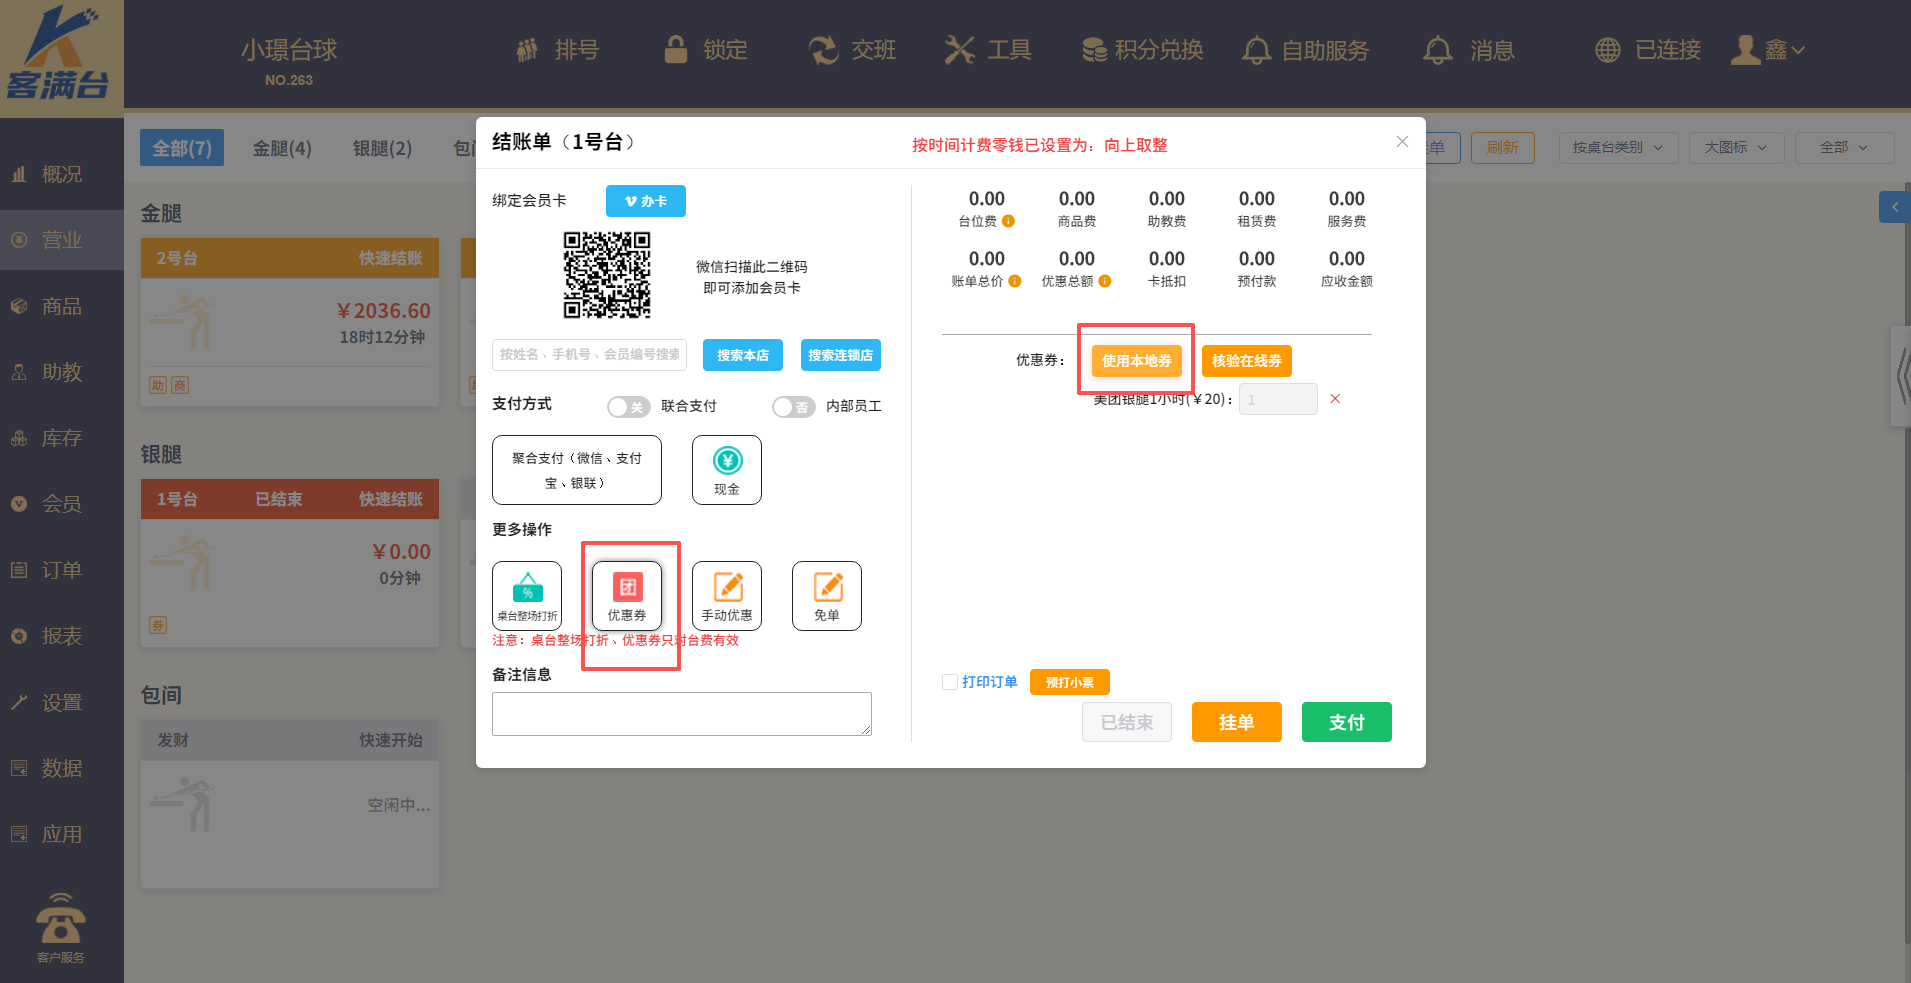The width and height of the screenshot is (1911, 983).
Task: Click the 优惠券 coupon icon
Action: (x=627, y=595)
